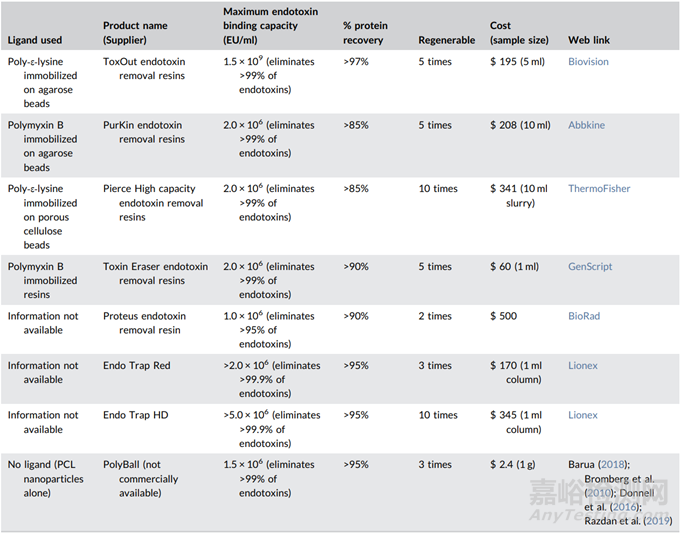Screen dimensions: 680x533
Task: Click Lionex link in Endo Trap HD row
Action: pos(582,415)
